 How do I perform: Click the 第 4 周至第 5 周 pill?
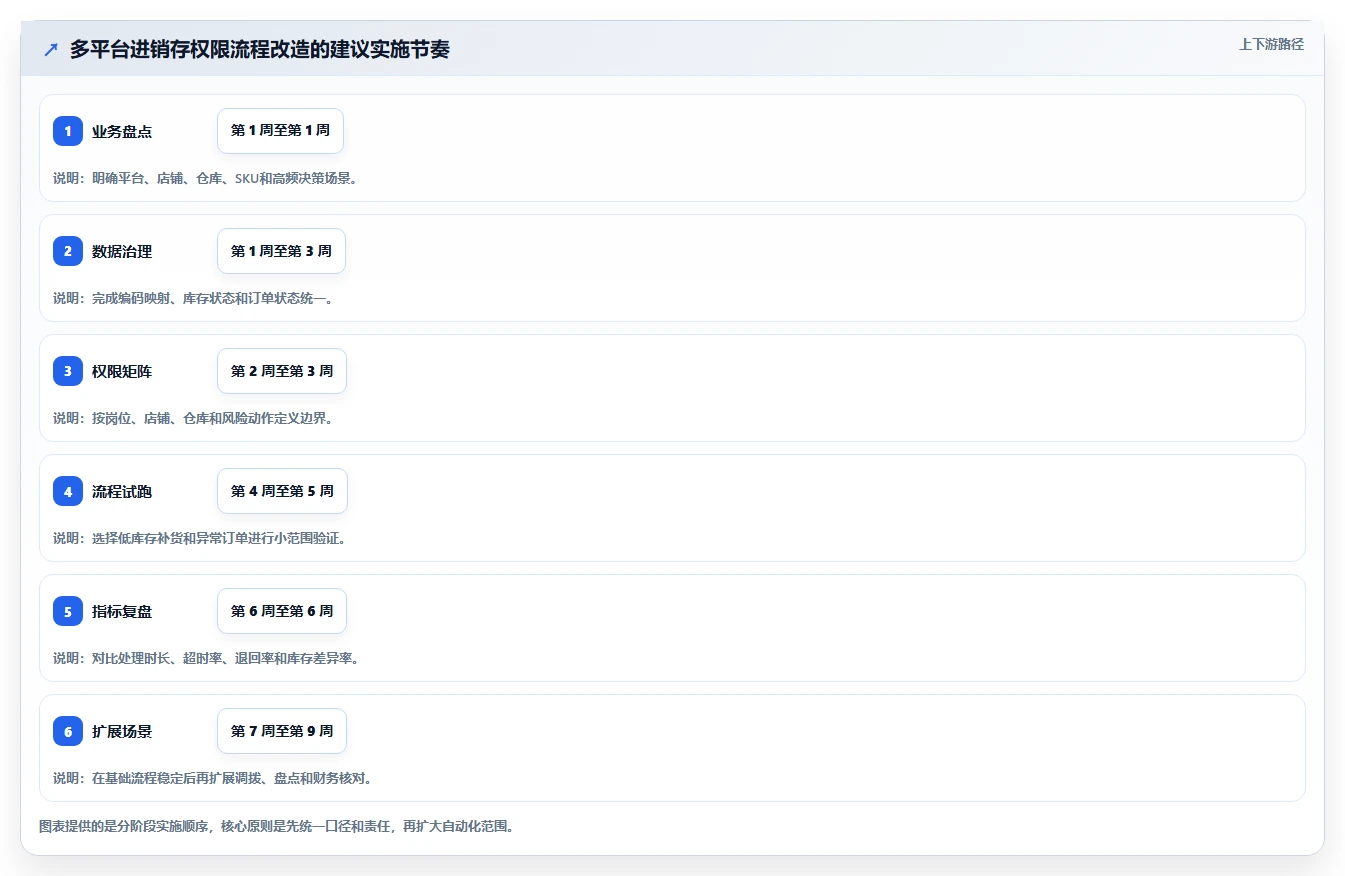(x=282, y=491)
